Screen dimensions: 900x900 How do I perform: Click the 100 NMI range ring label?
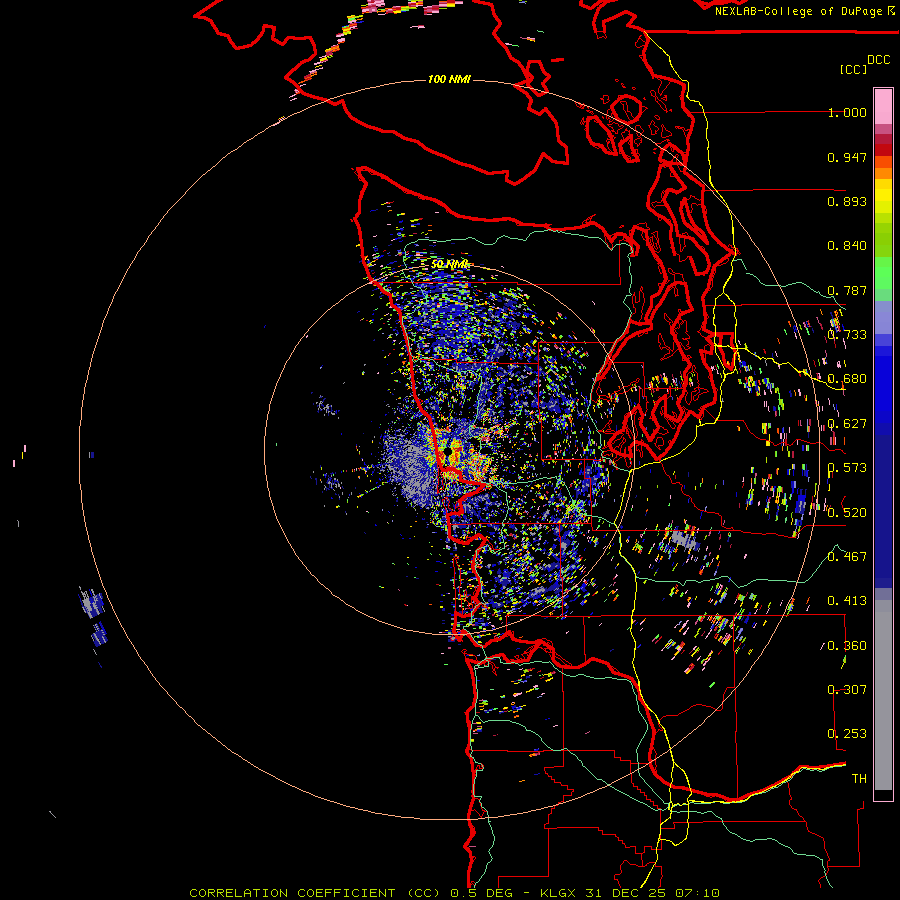[x=449, y=79]
